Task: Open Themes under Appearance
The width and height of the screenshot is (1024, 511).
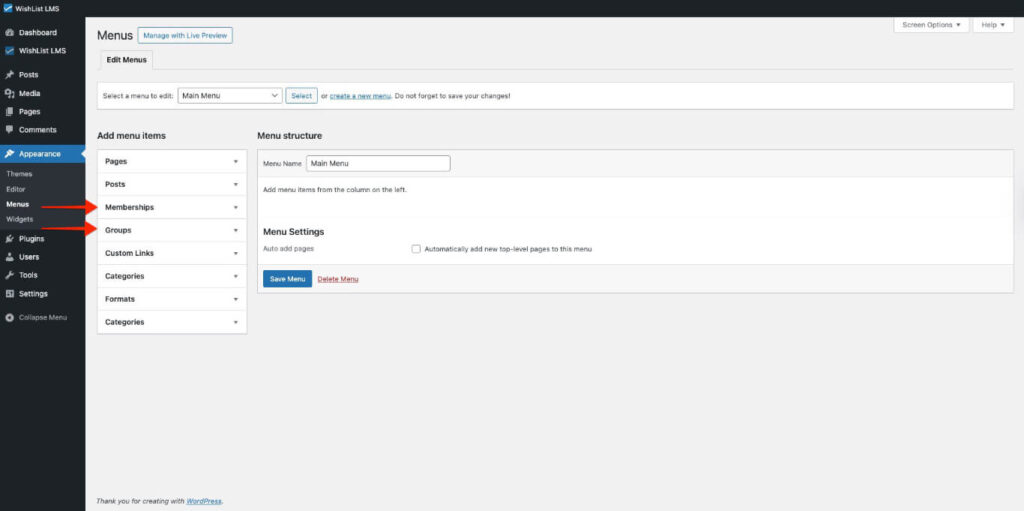Action: (19, 174)
